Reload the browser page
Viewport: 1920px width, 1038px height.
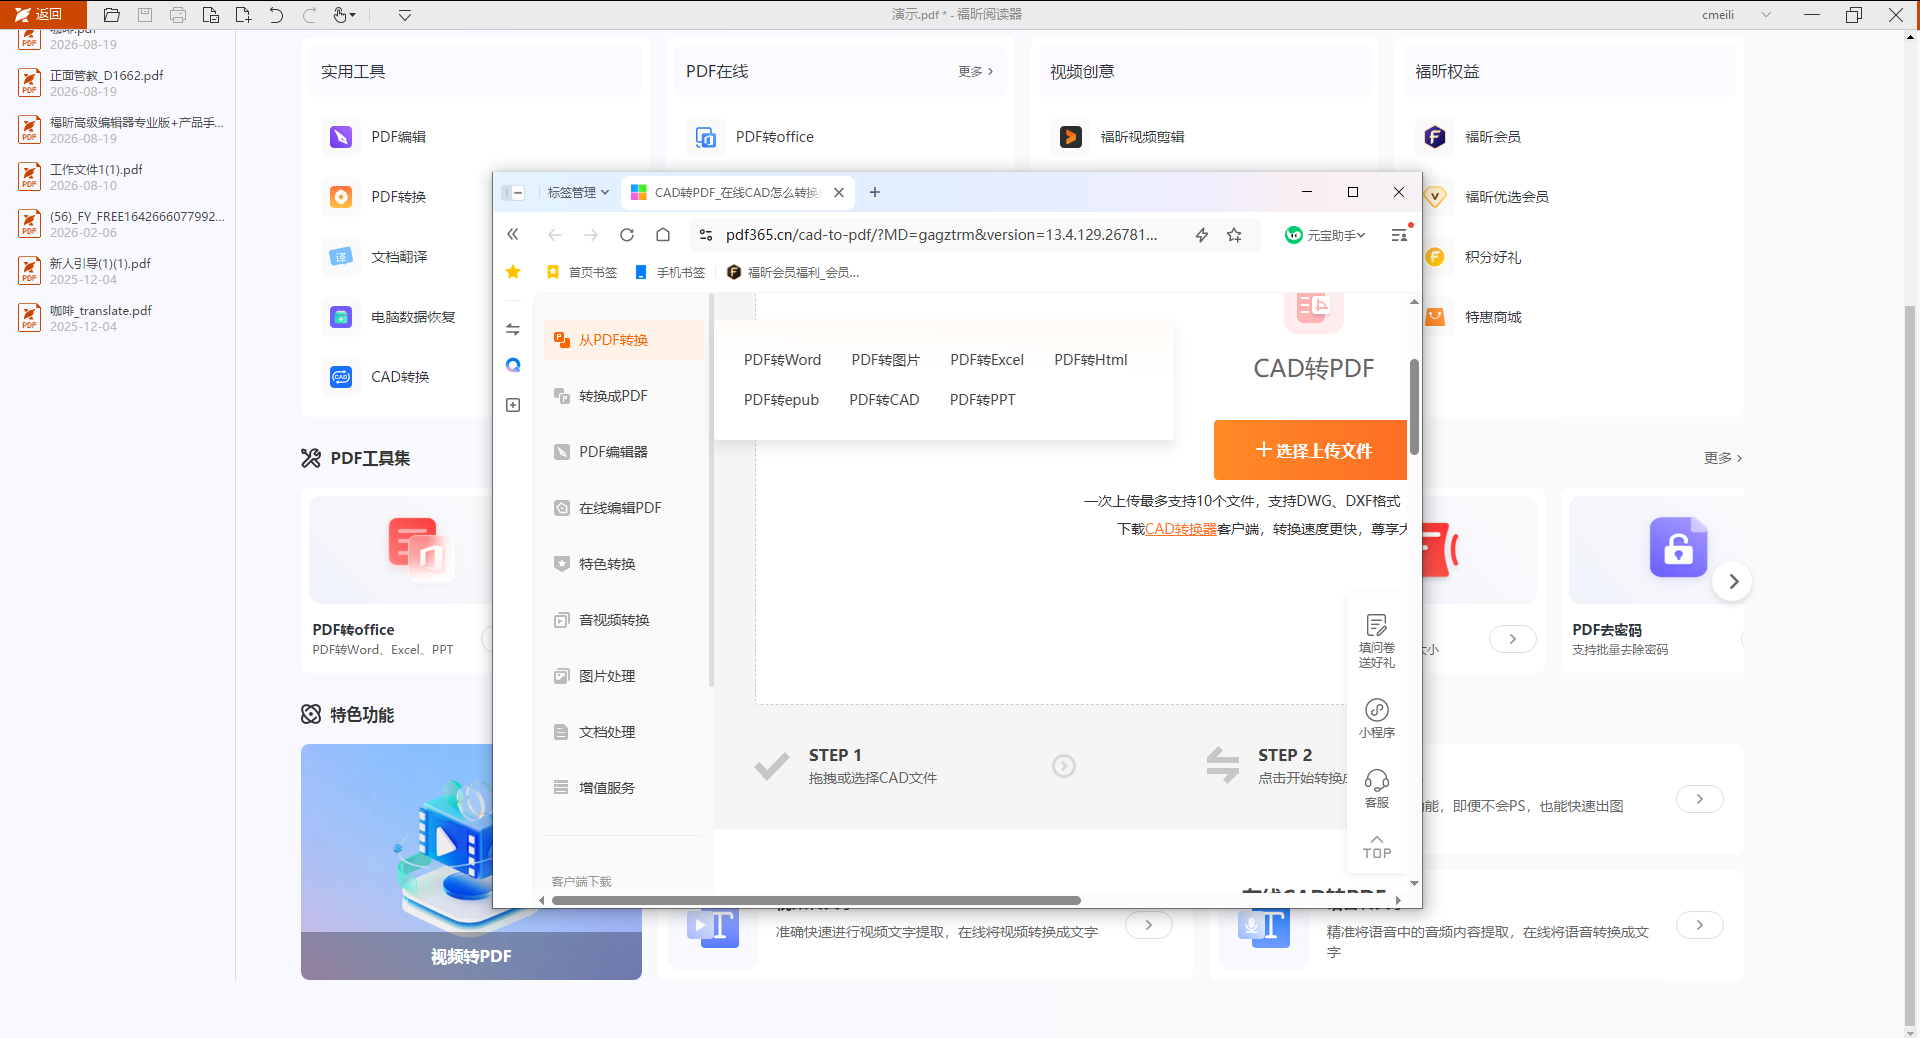coord(627,235)
